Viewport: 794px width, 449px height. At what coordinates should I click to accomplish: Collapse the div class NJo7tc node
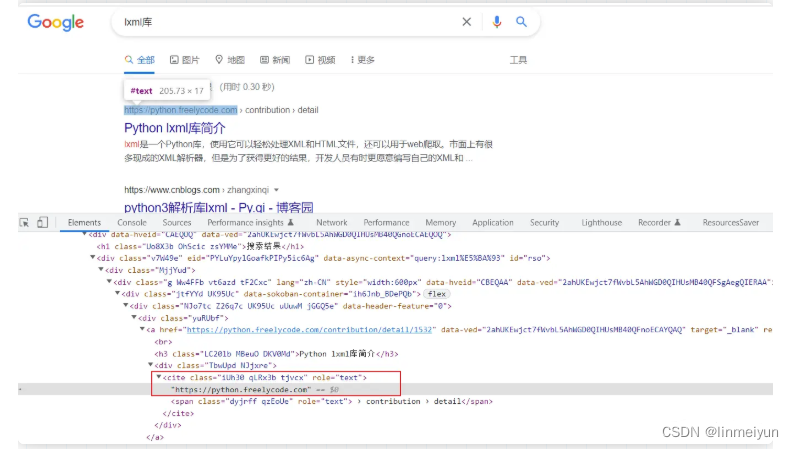click(126, 306)
